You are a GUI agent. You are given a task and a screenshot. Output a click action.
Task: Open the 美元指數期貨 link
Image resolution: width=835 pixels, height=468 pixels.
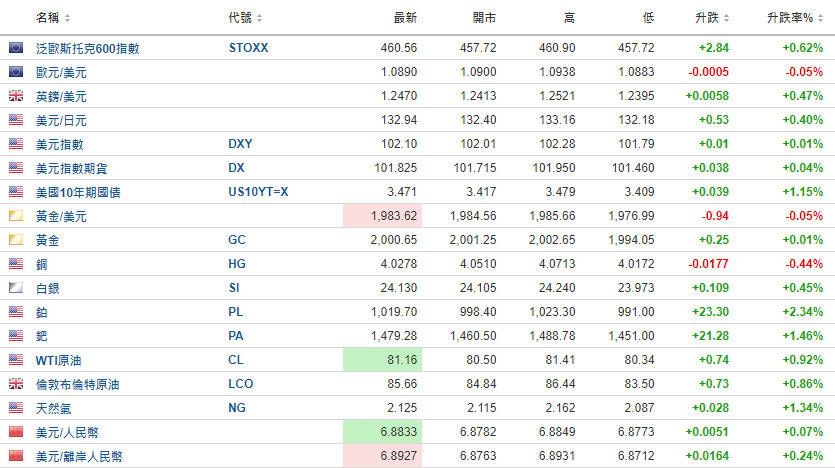[71, 168]
